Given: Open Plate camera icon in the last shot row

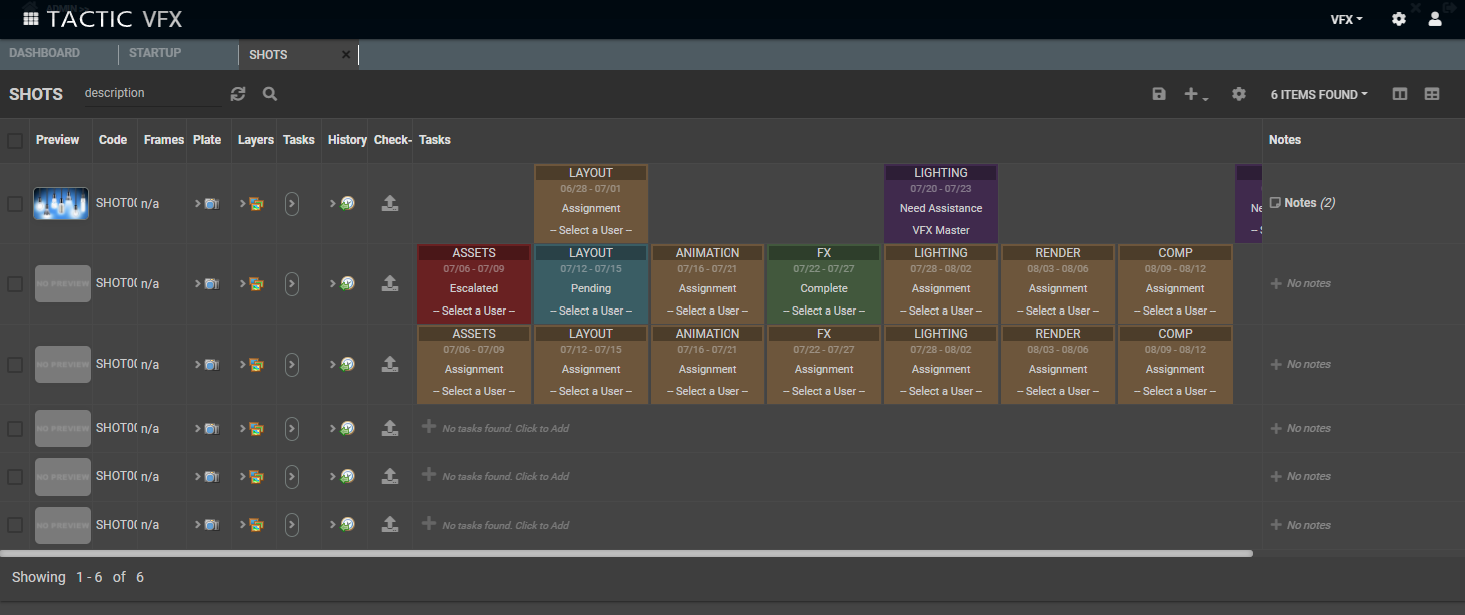Looking at the screenshot, I should pyautogui.click(x=211, y=525).
